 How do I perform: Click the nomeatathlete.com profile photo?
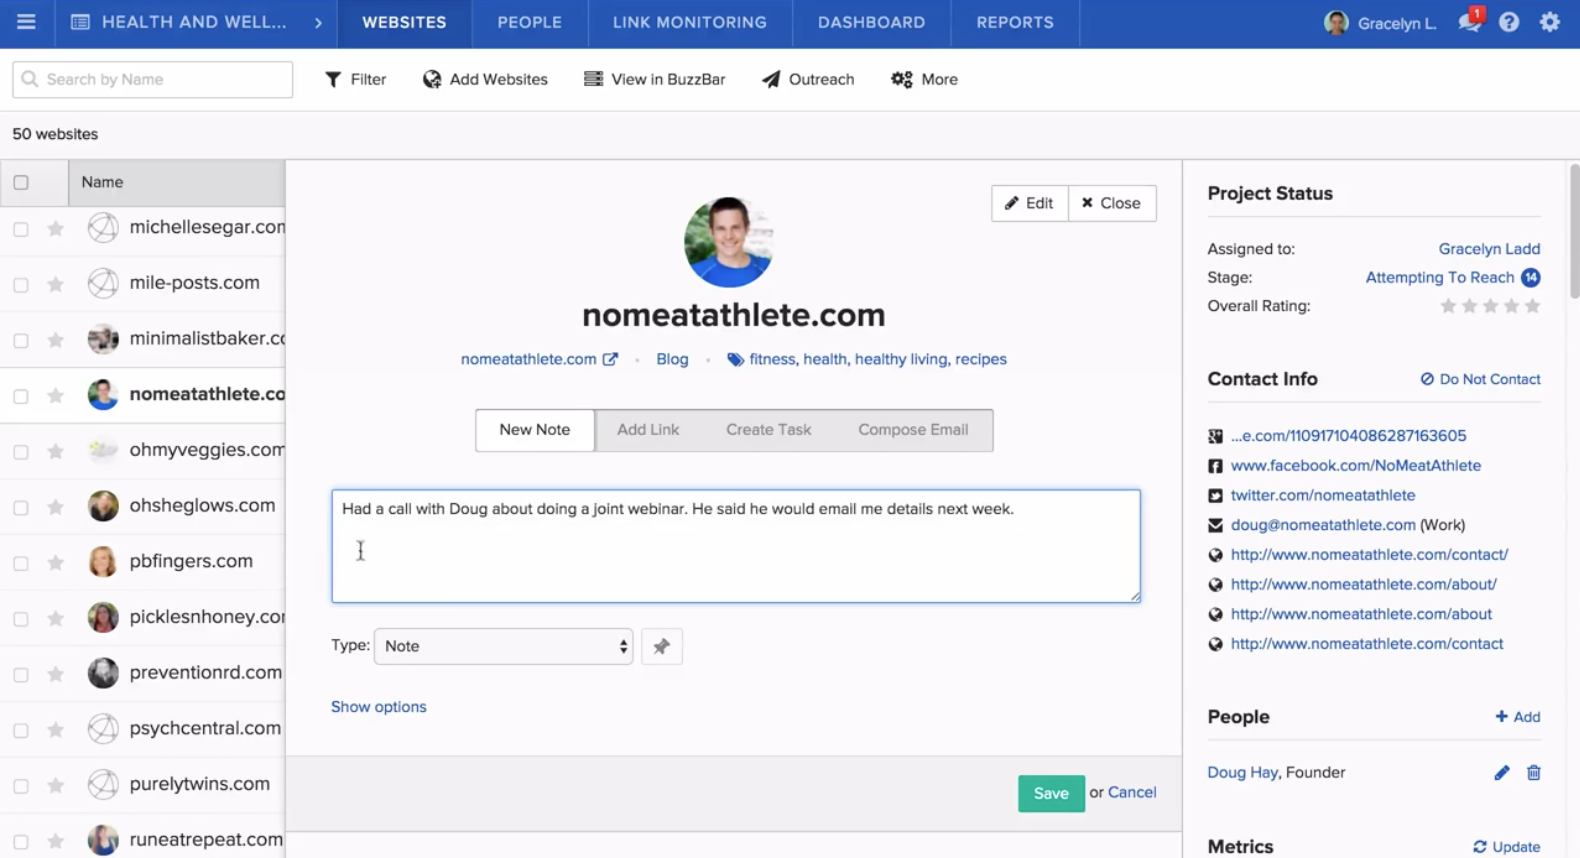coord(728,242)
